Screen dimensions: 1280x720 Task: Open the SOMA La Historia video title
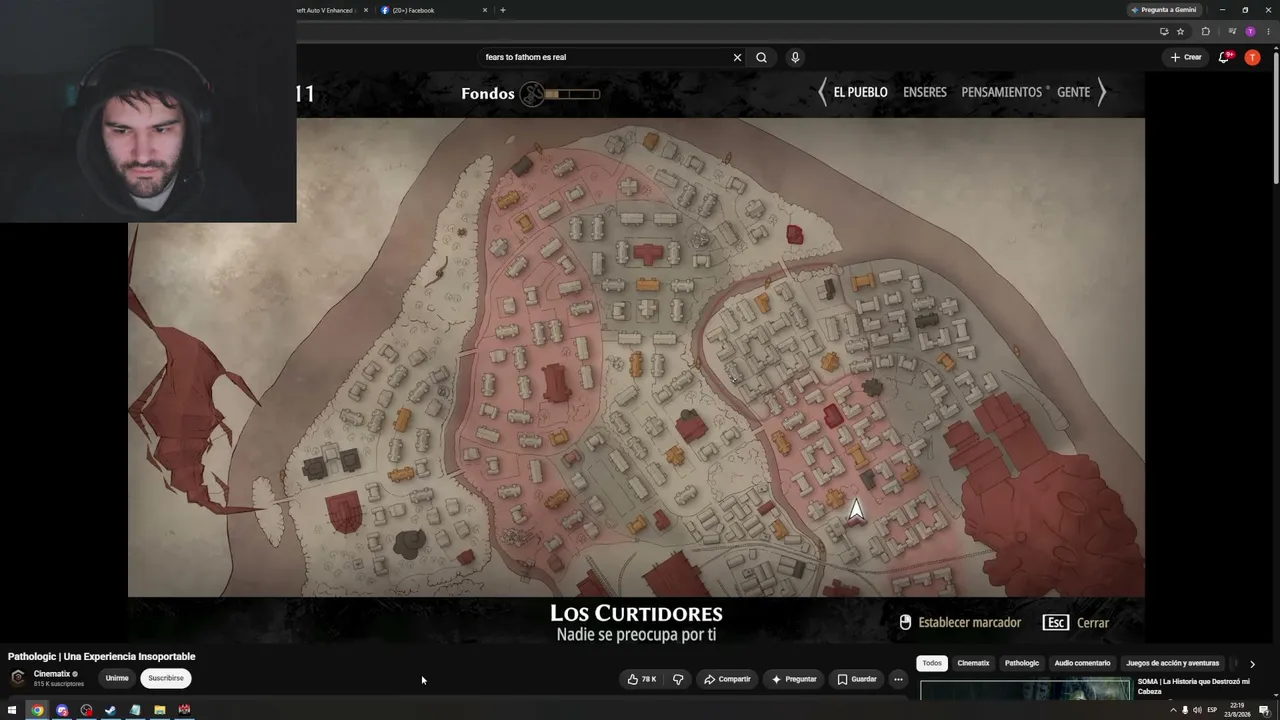[1194, 686]
